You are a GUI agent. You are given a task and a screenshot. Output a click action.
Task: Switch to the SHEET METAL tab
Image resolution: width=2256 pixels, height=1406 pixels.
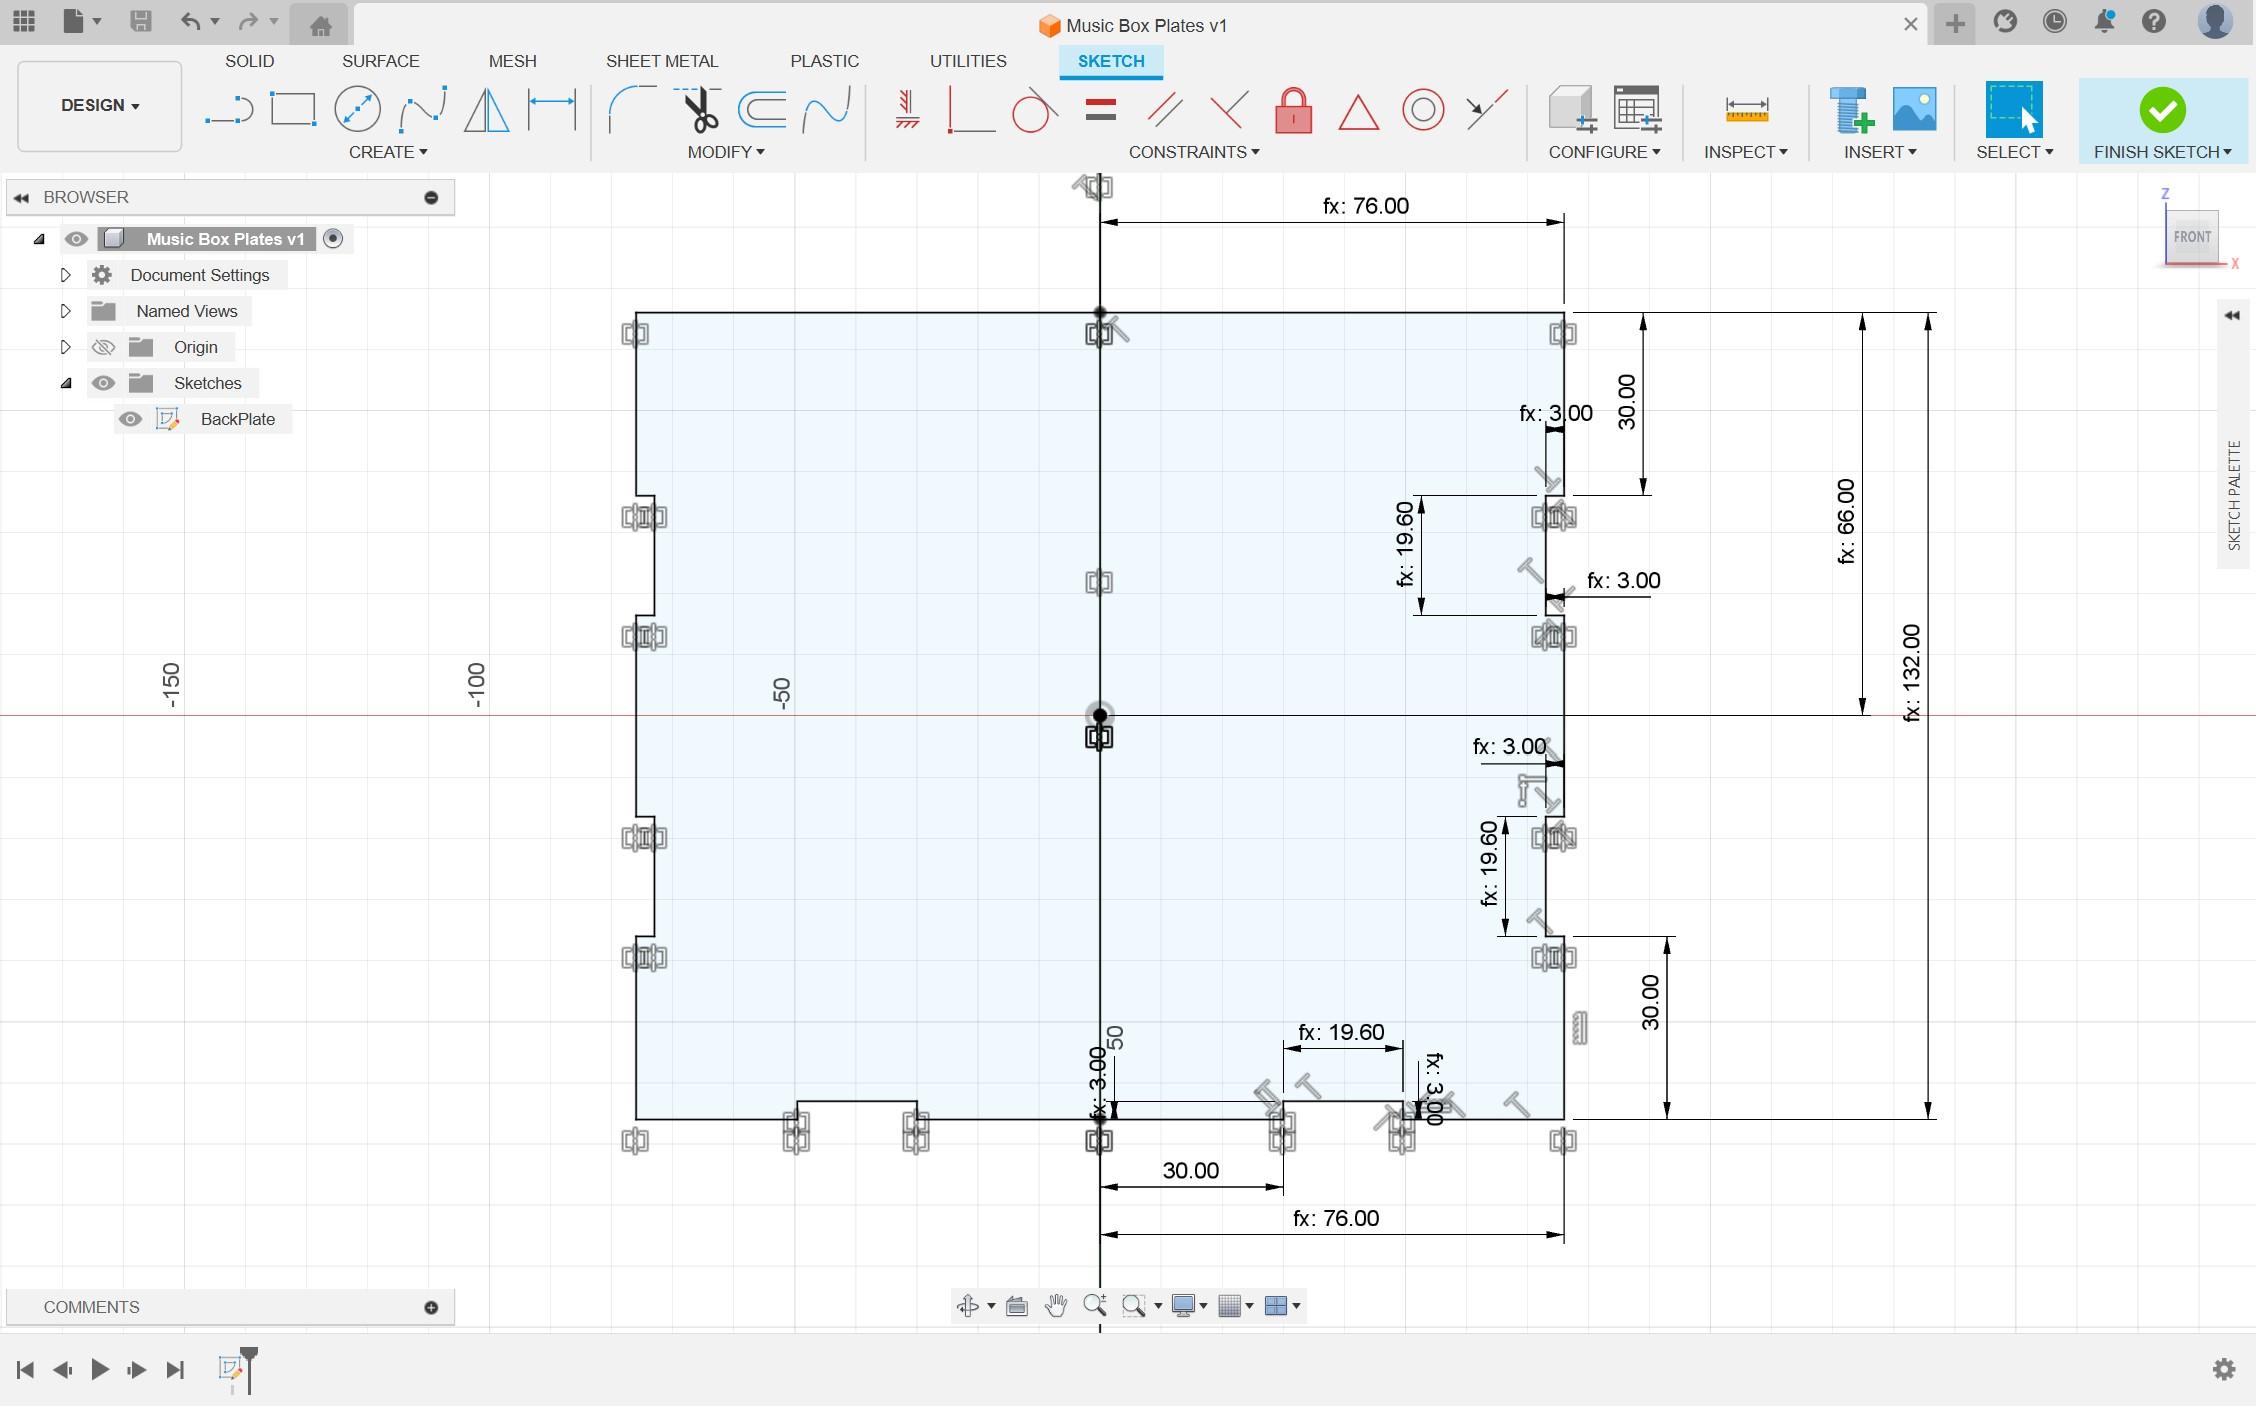[661, 61]
